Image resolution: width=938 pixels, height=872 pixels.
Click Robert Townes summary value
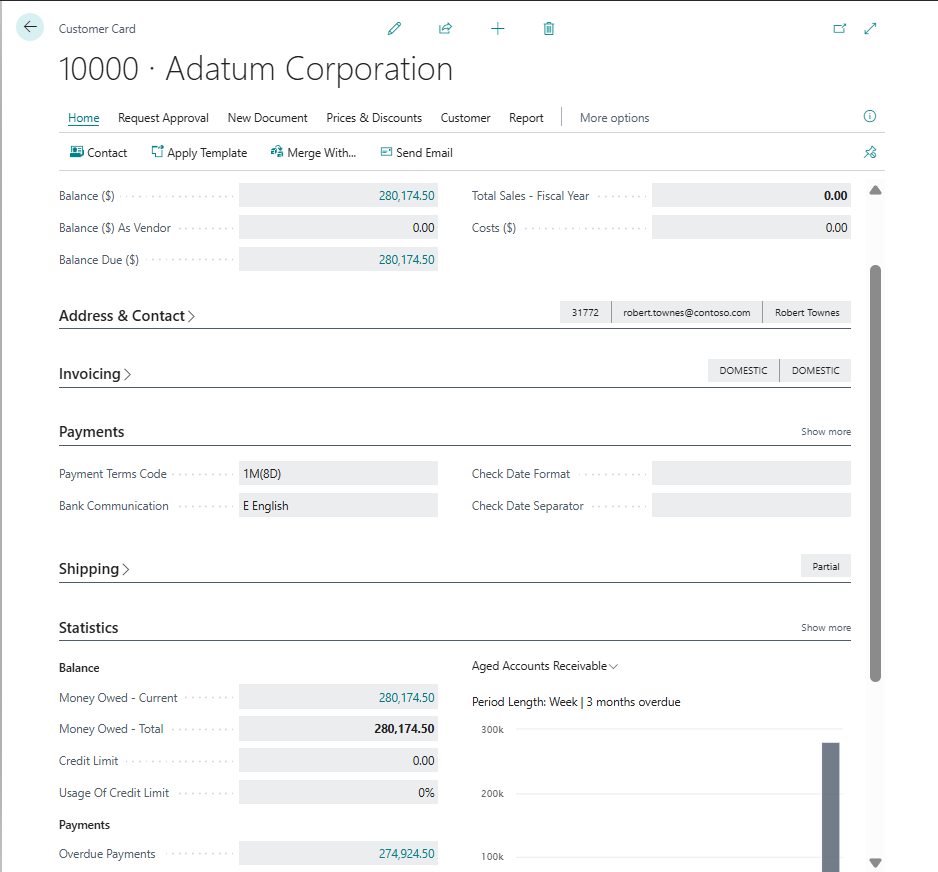pos(807,312)
